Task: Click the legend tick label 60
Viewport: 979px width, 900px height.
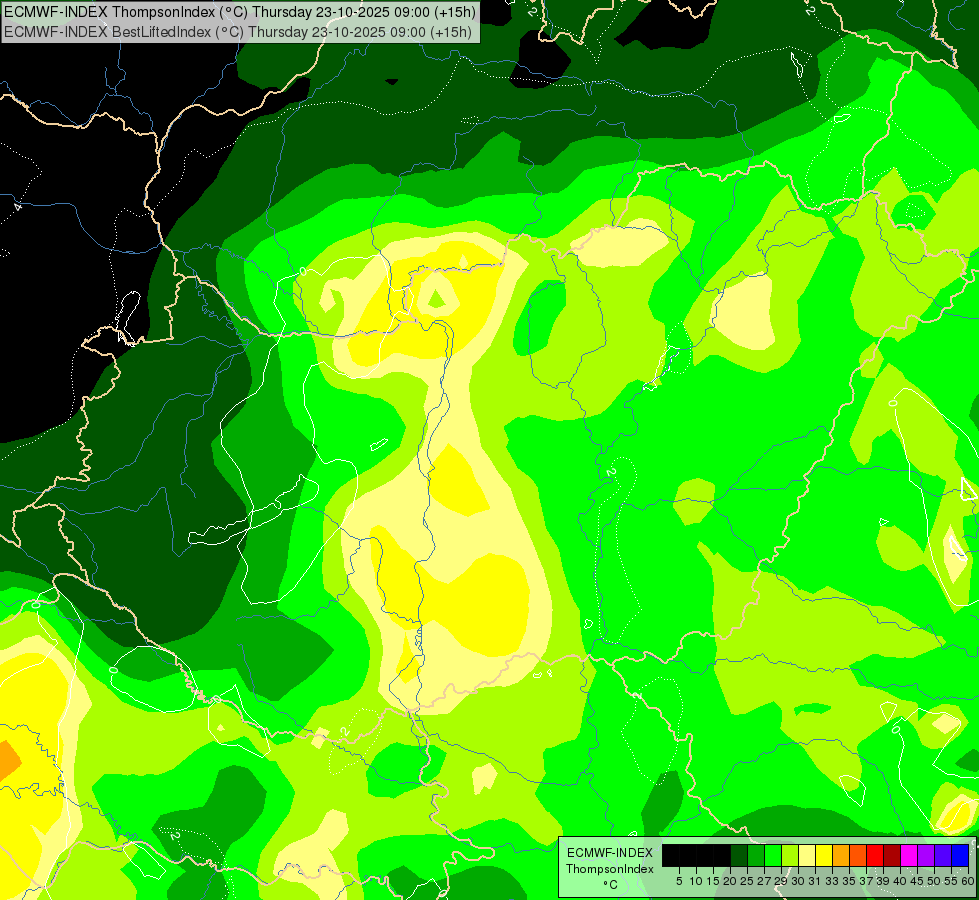Action: pos(968,881)
